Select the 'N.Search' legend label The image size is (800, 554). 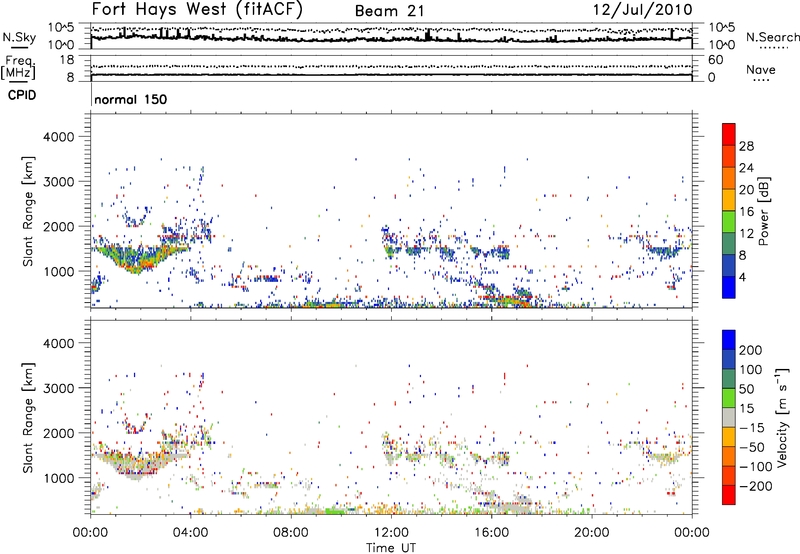[x=772, y=37]
